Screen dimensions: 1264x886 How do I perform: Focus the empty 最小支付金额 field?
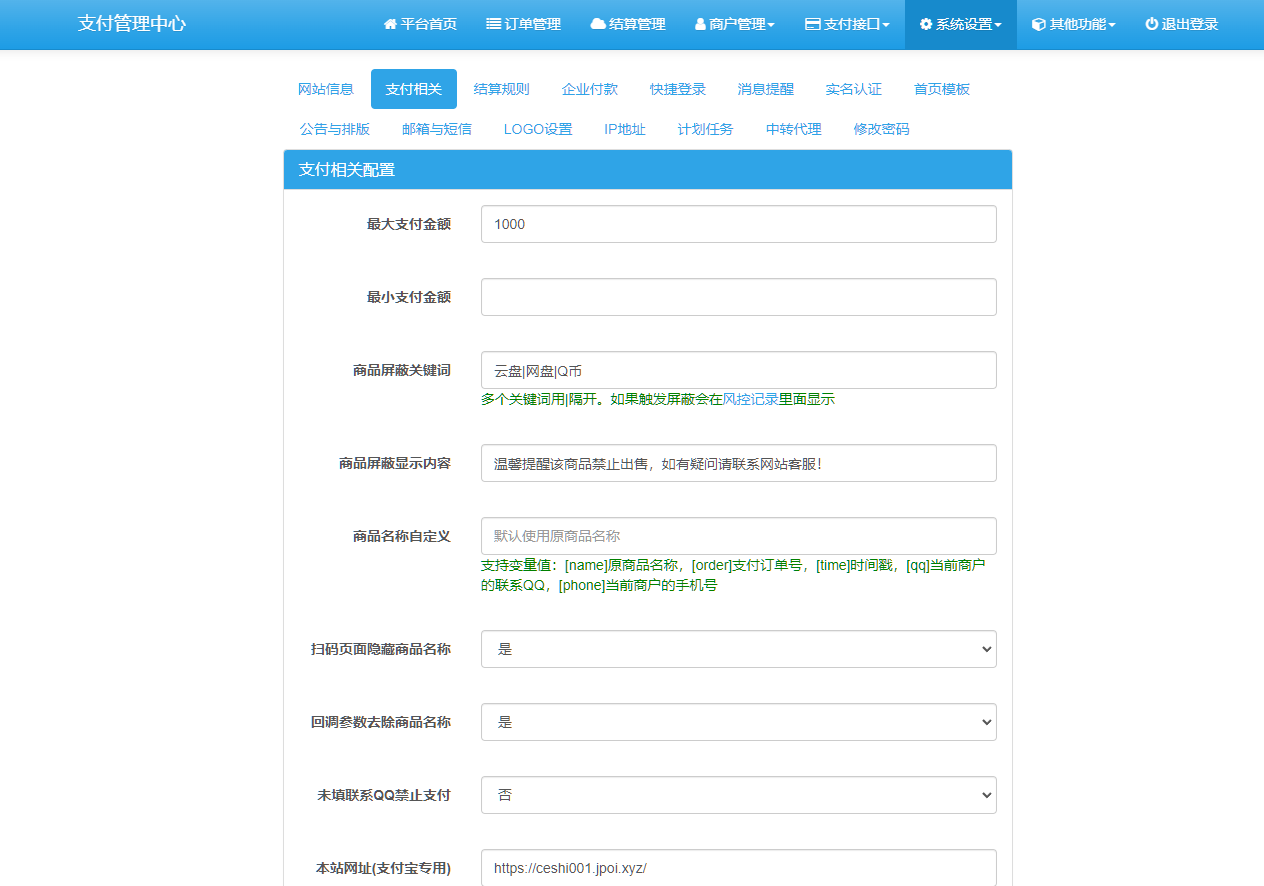tap(739, 297)
